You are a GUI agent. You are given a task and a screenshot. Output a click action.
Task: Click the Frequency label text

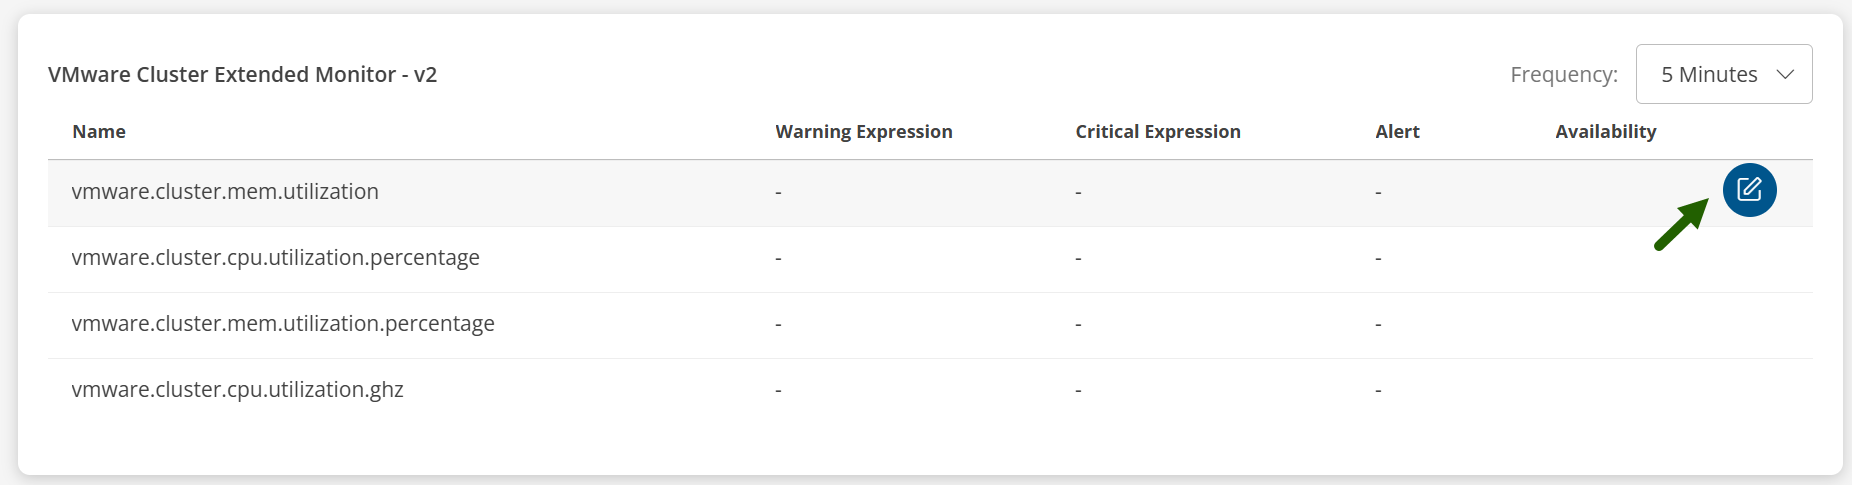coord(1563,75)
